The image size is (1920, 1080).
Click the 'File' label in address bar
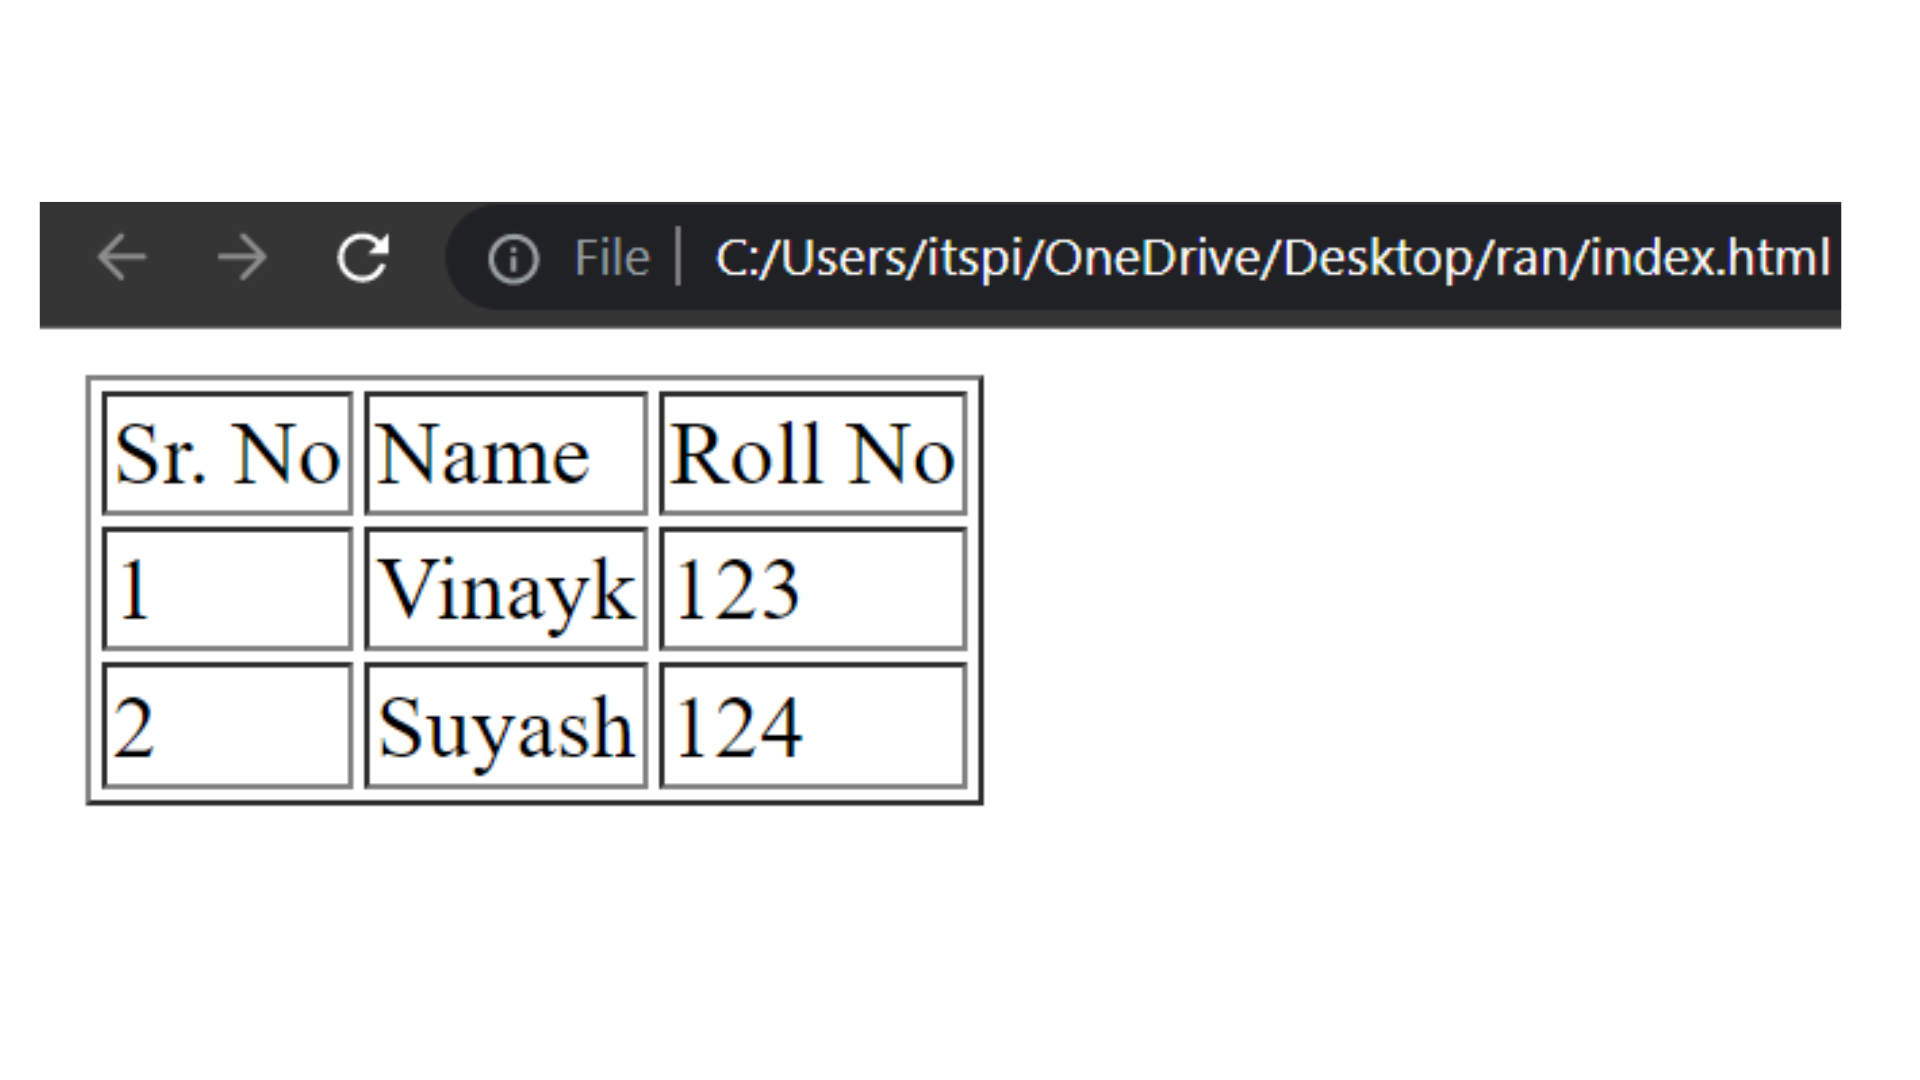coord(612,258)
